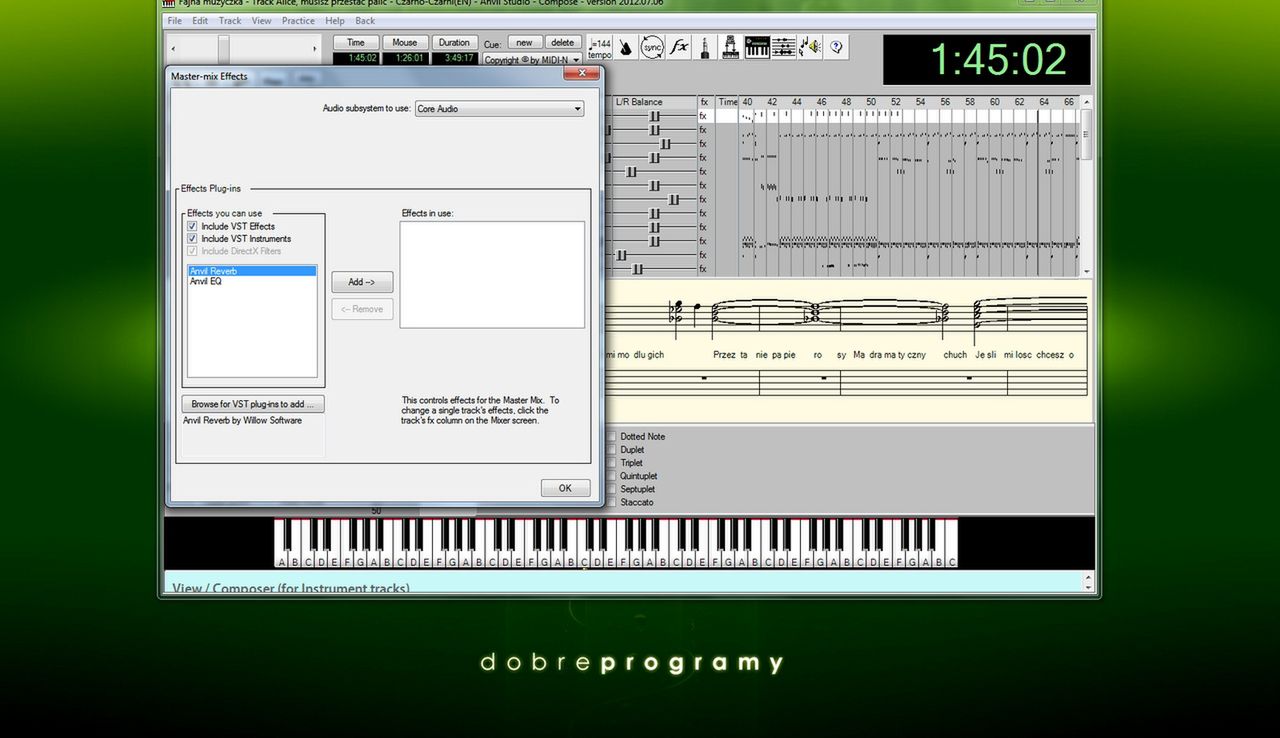Click the sync circle toolbar icon

pos(652,47)
